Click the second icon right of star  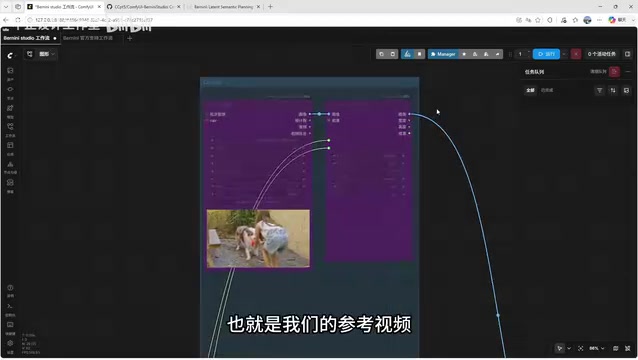click(486, 54)
